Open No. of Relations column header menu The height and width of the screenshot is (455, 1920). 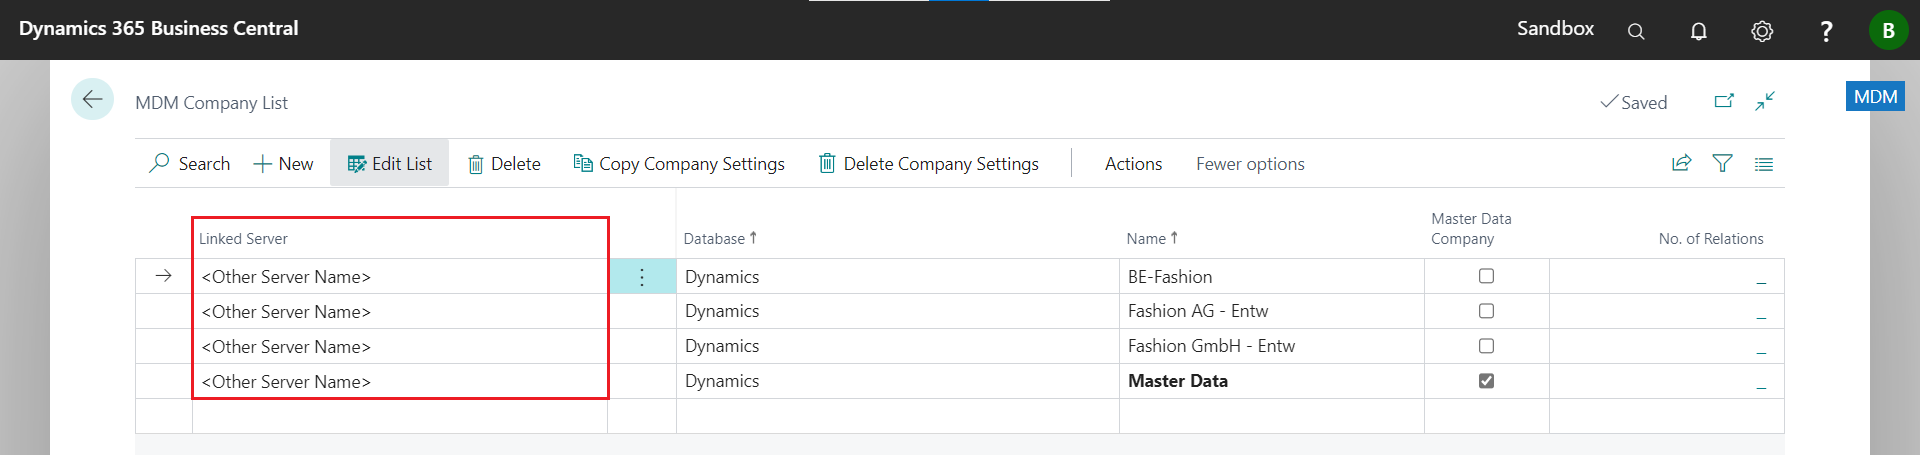click(x=1711, y=239)
